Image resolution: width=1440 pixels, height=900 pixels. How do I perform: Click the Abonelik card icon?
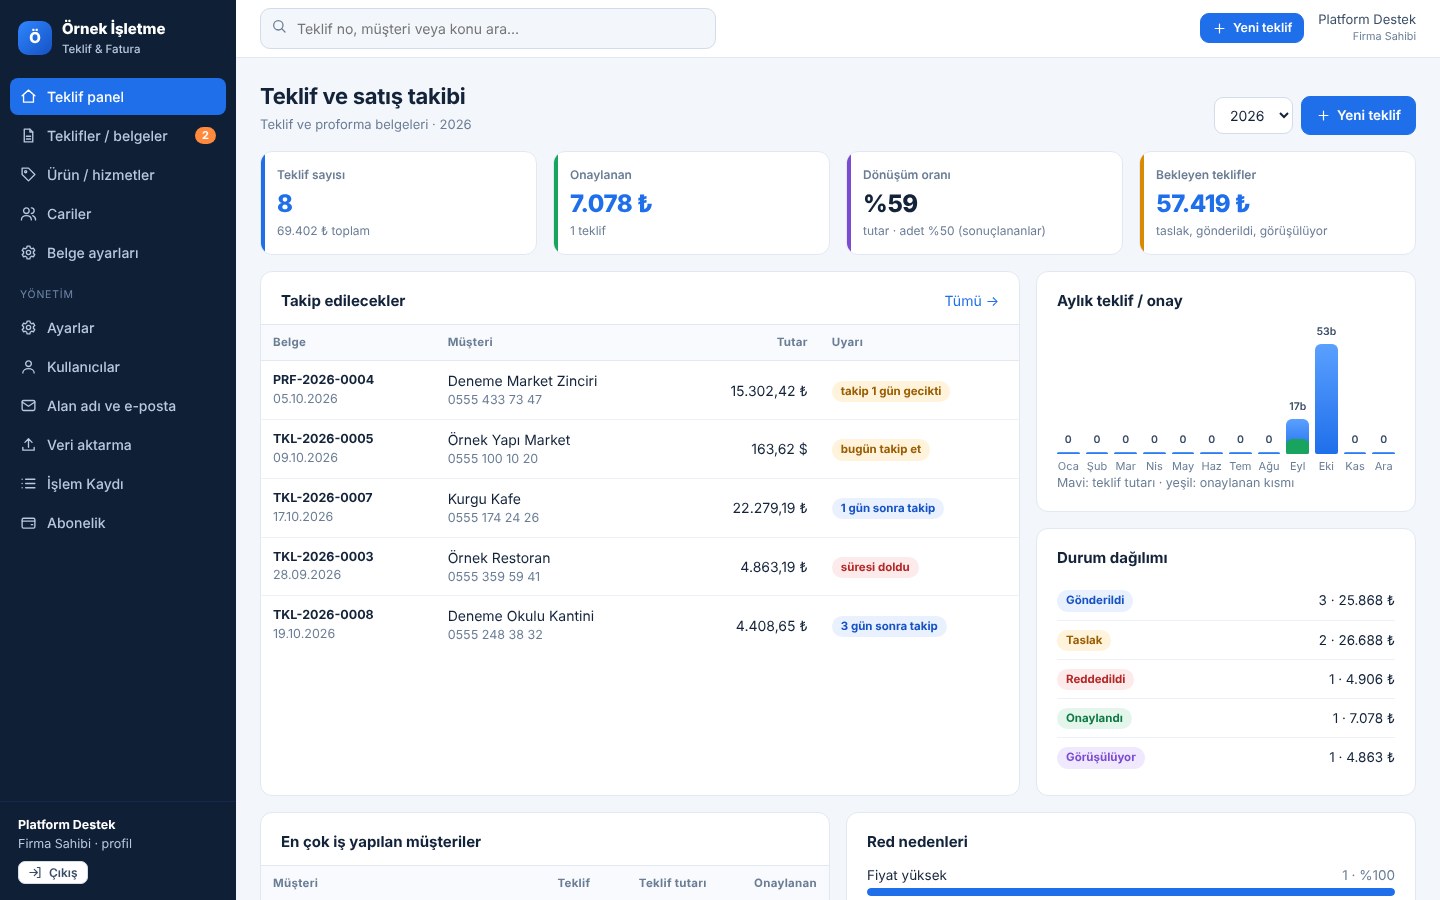29,523
